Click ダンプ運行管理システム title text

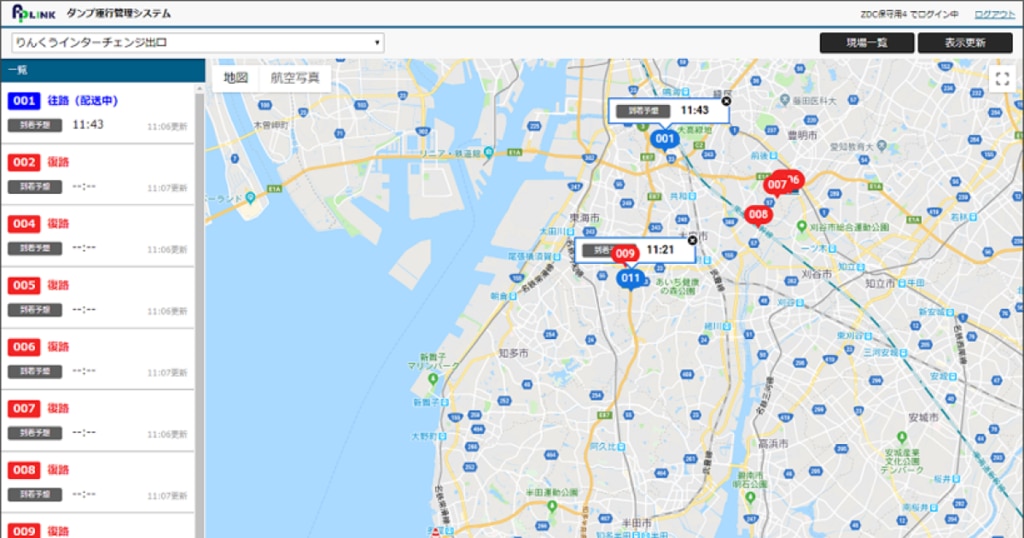pyautogui.click(x=118, y=13)
